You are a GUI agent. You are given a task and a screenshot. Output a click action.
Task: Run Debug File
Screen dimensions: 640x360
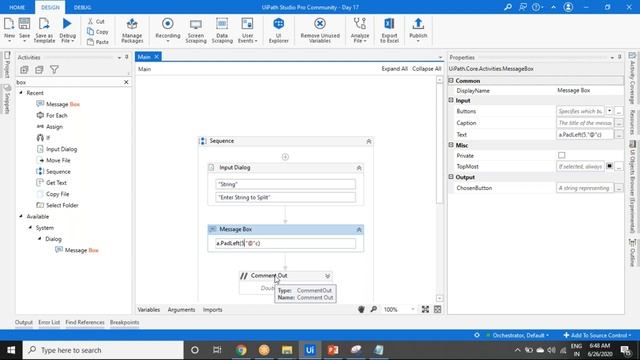pyautogui.click(x=67, y=30)
